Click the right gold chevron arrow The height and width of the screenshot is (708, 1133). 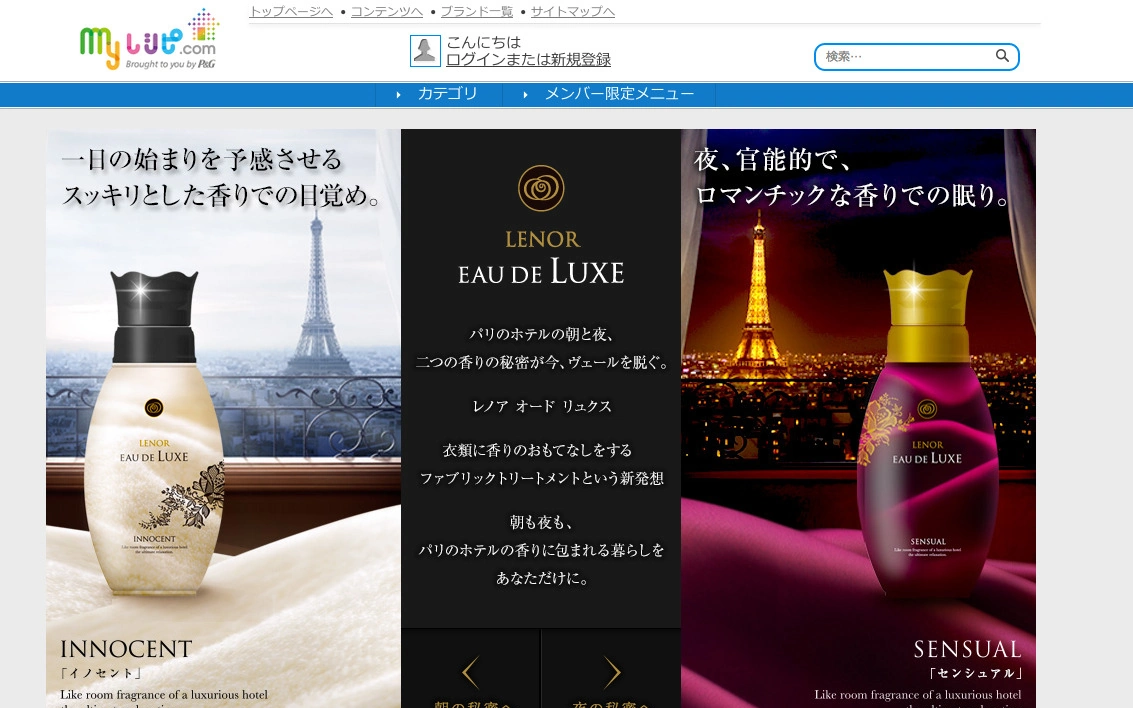611,672
